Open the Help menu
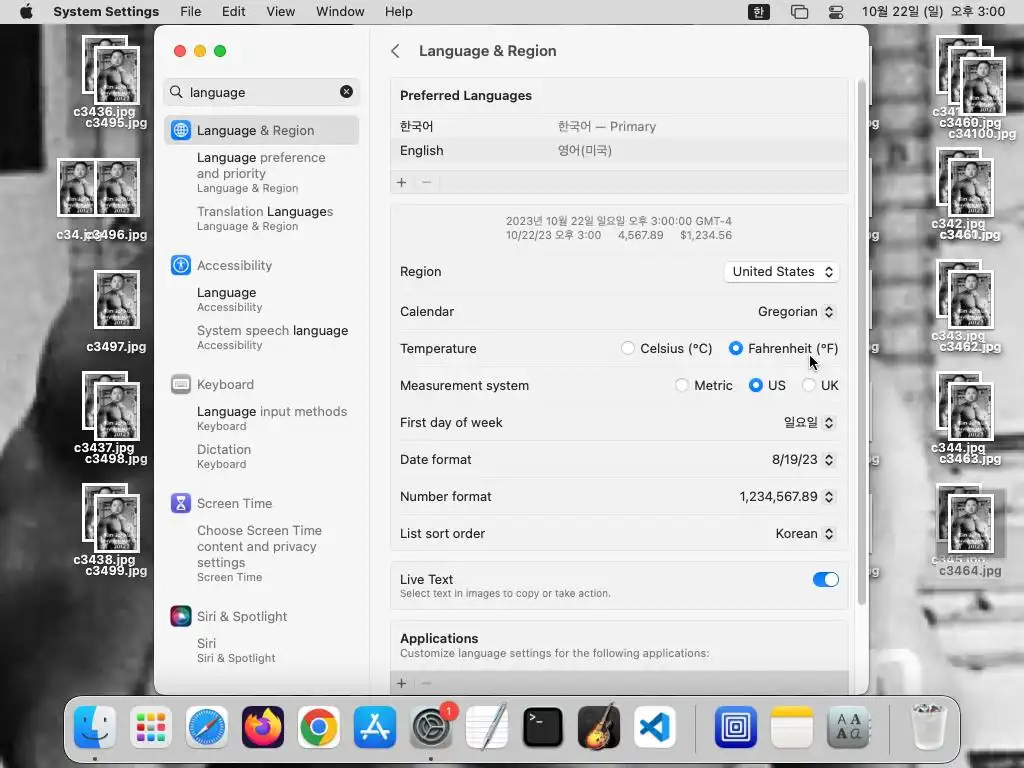 click(x=398, y=12)
